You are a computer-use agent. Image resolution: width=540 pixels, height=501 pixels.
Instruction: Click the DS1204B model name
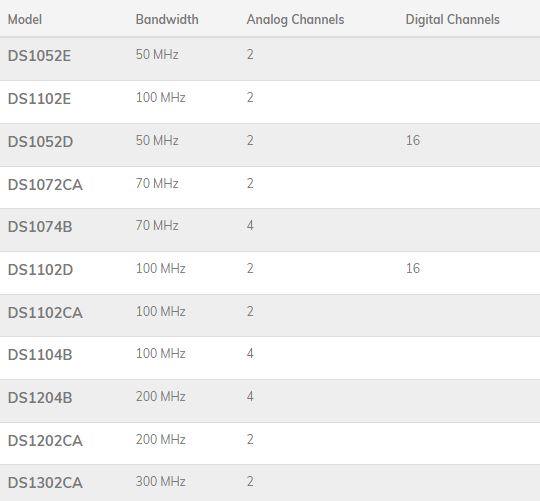(x=40, y=398)
